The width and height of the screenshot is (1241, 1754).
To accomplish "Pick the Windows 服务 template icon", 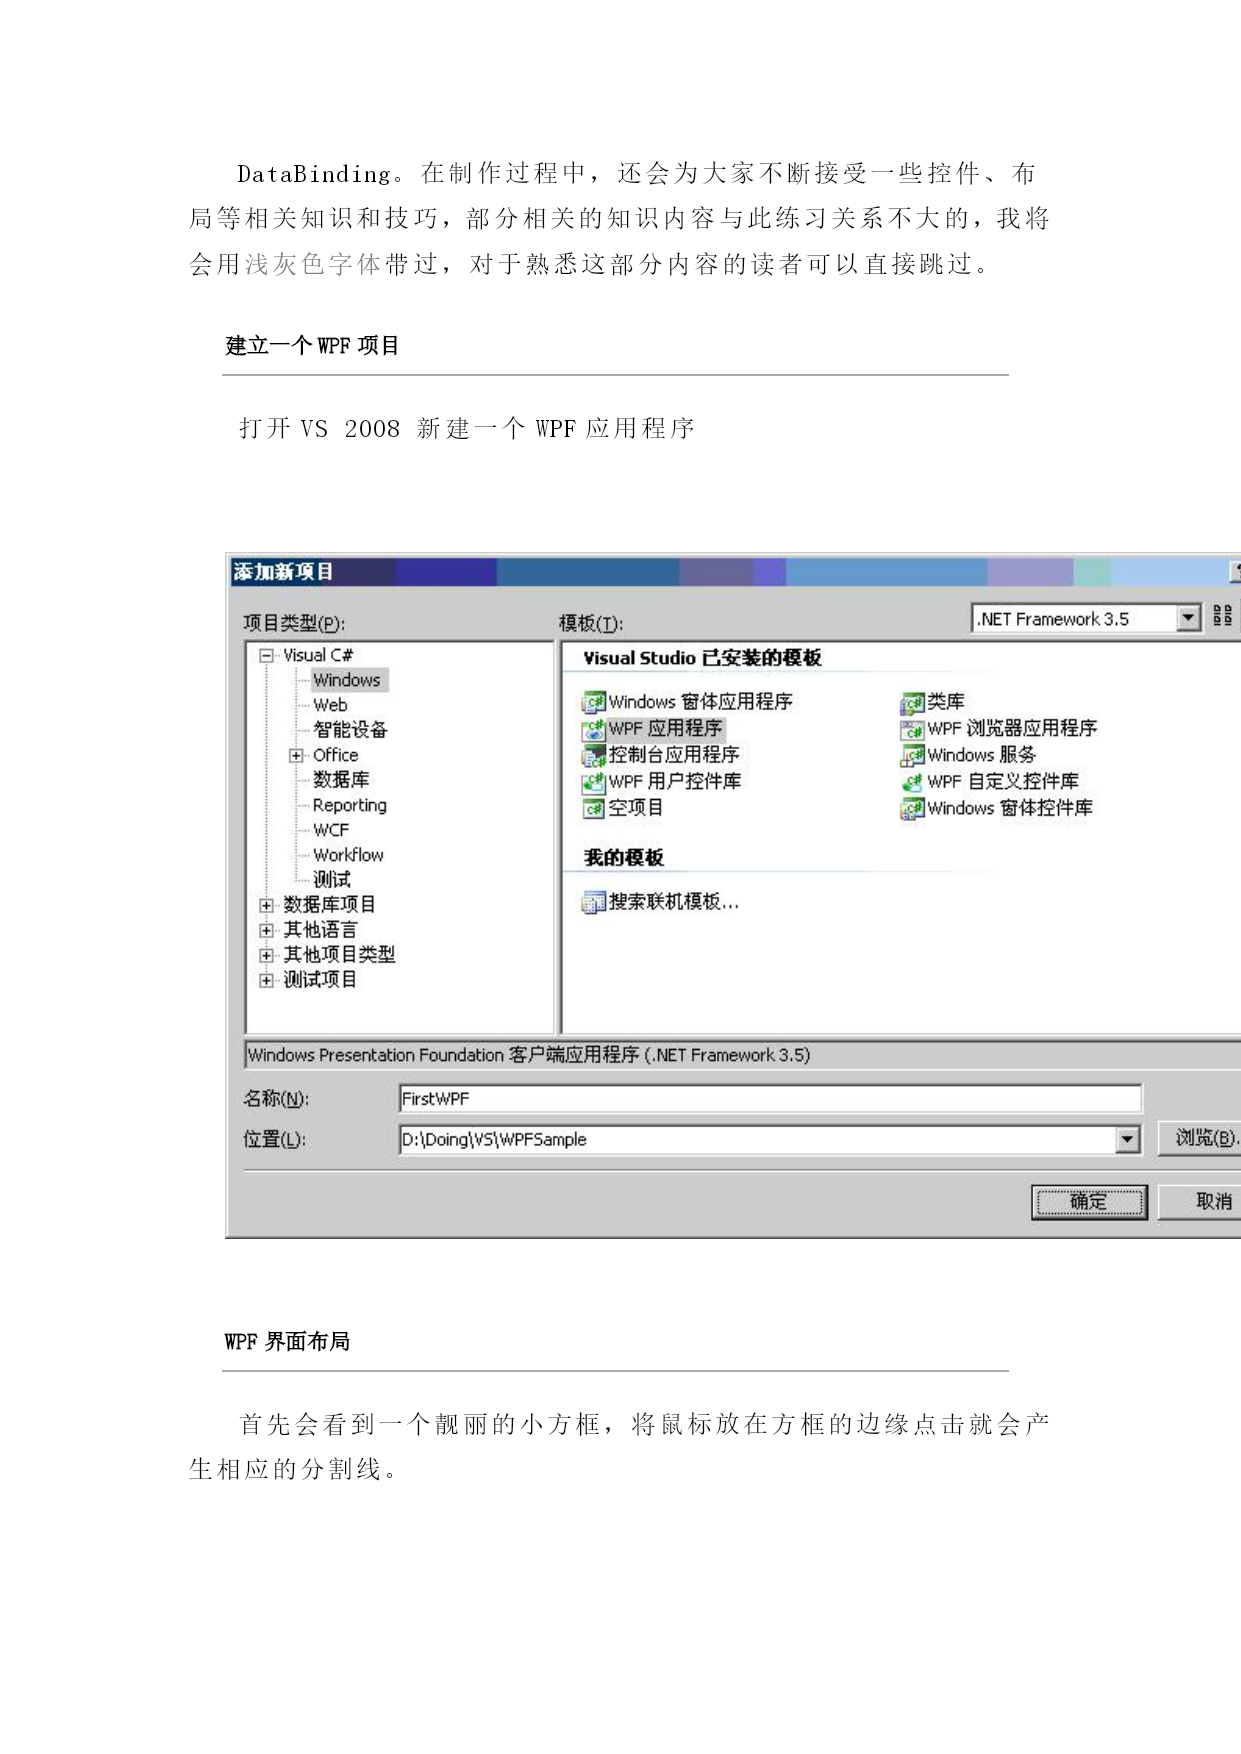I will [x=912, y=755].
